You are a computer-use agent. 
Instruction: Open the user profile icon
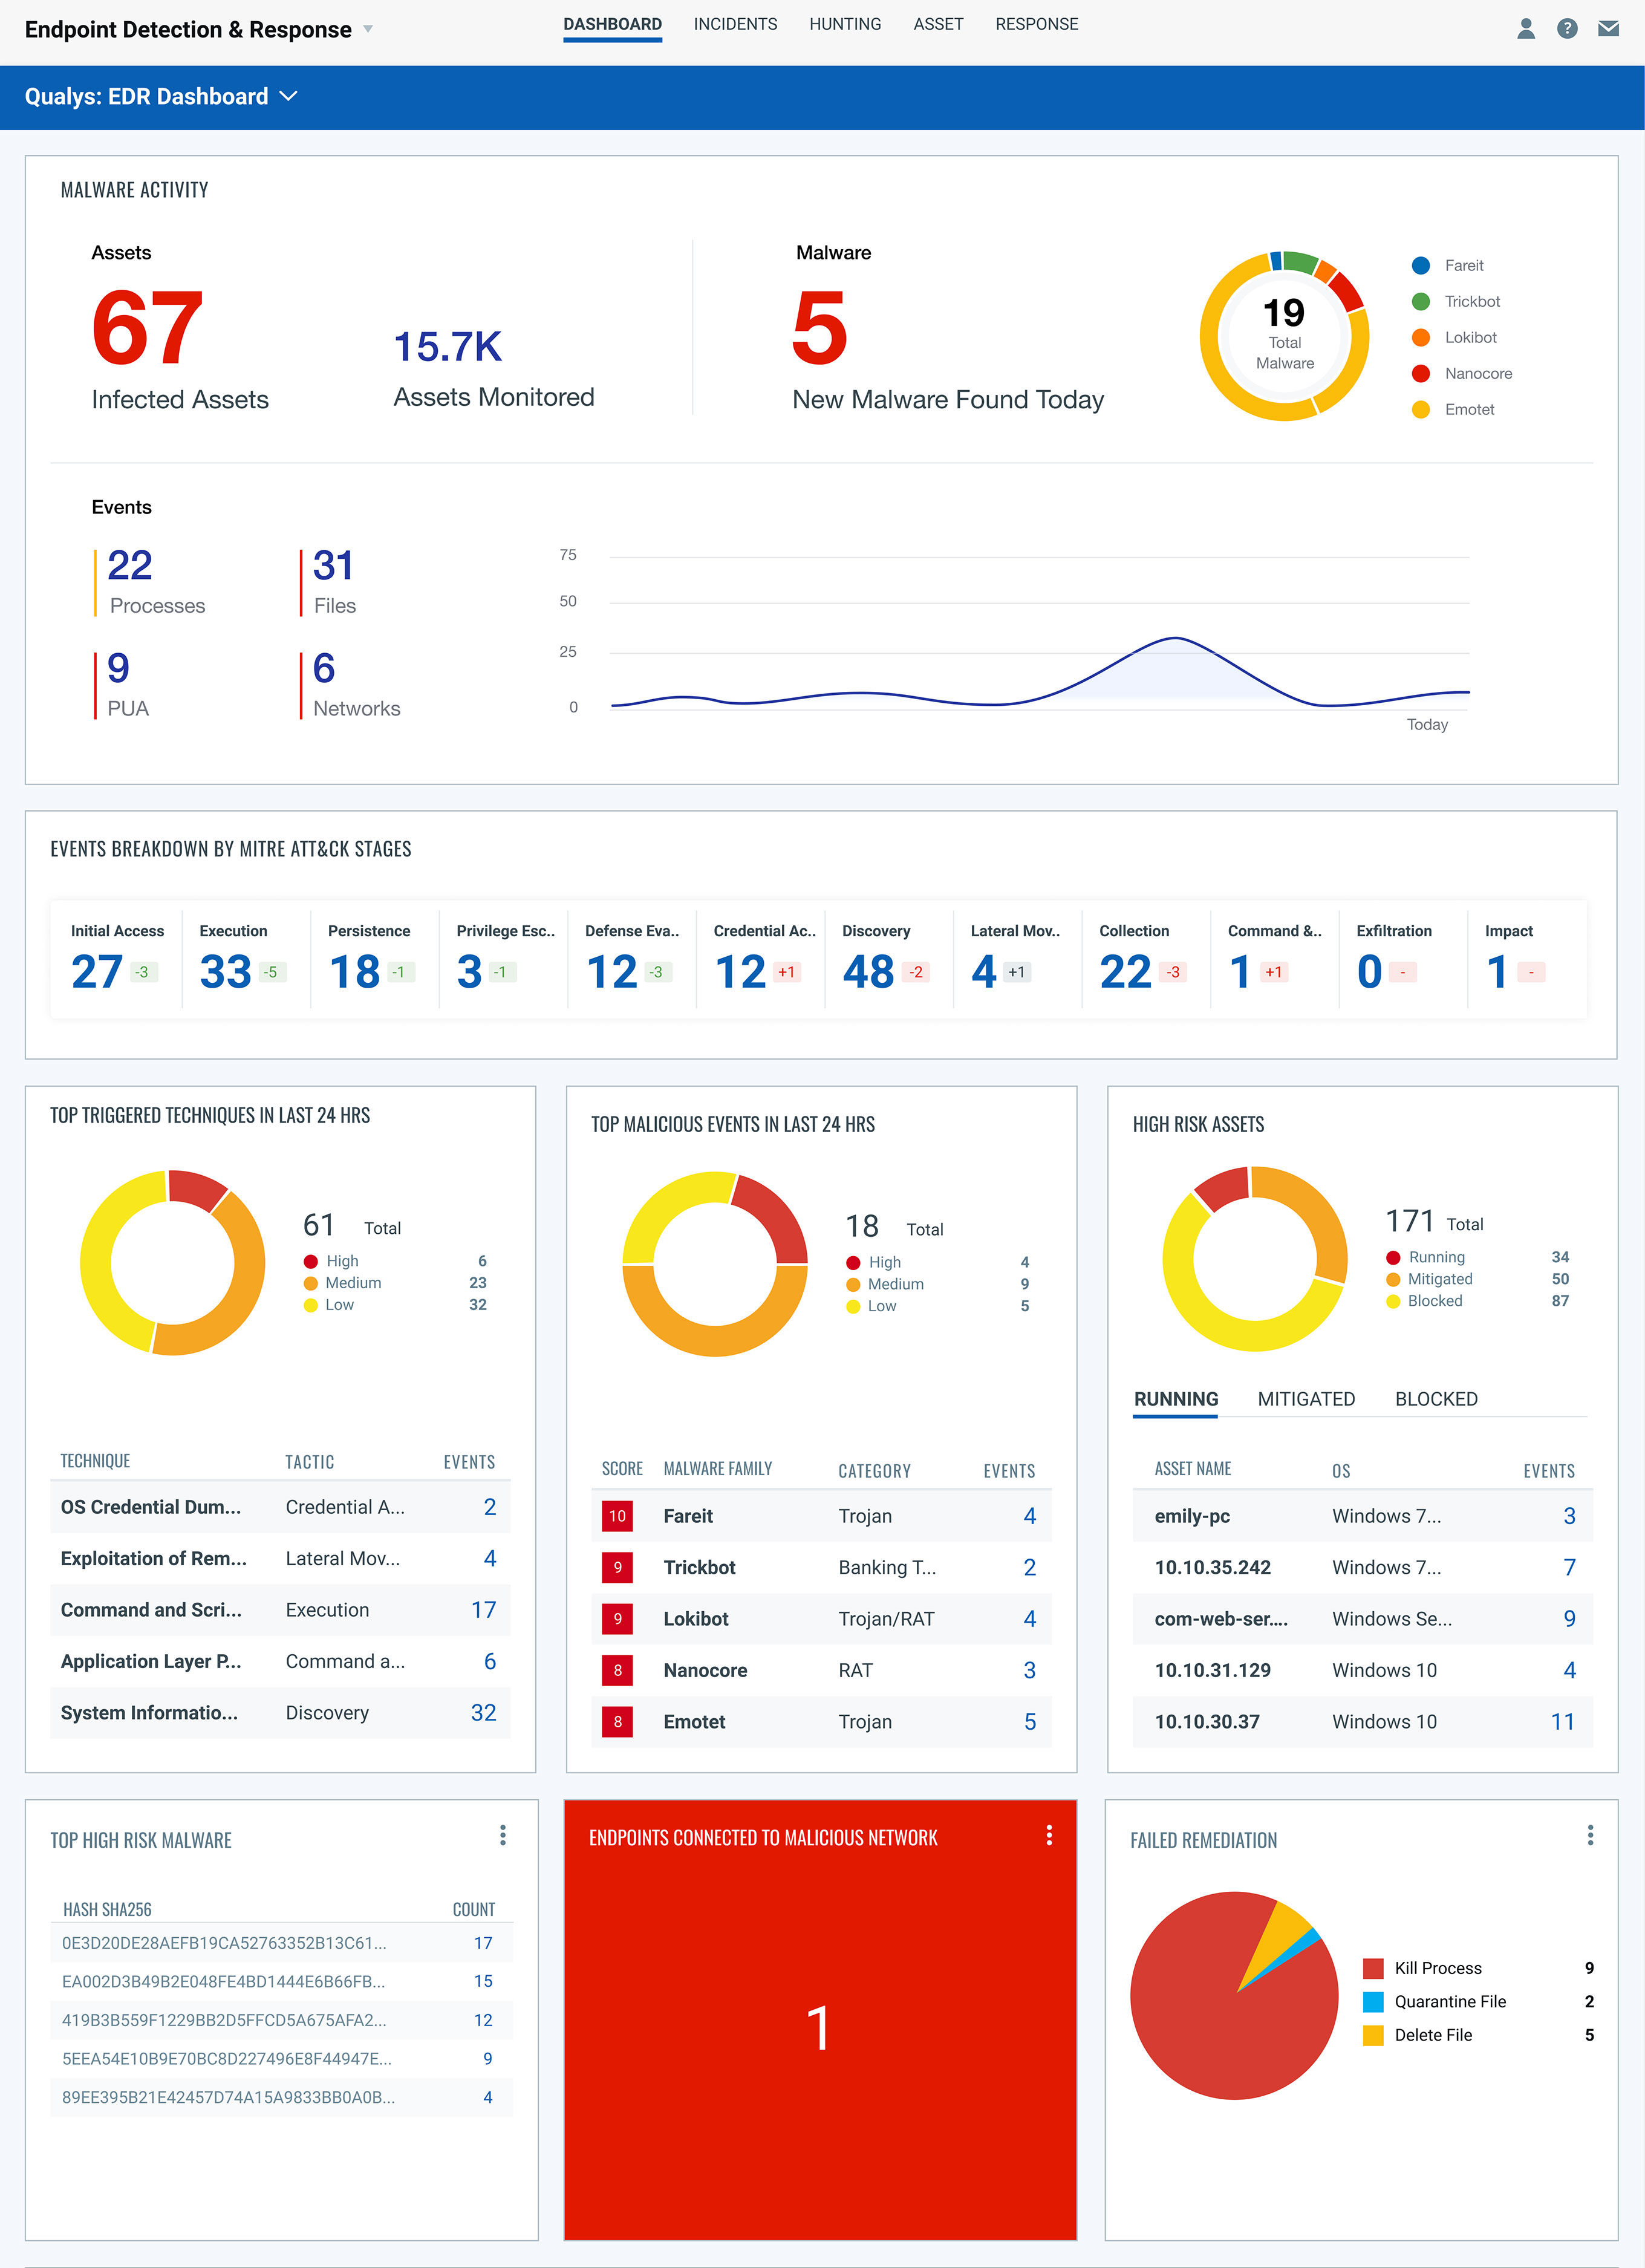point(1525,29)
